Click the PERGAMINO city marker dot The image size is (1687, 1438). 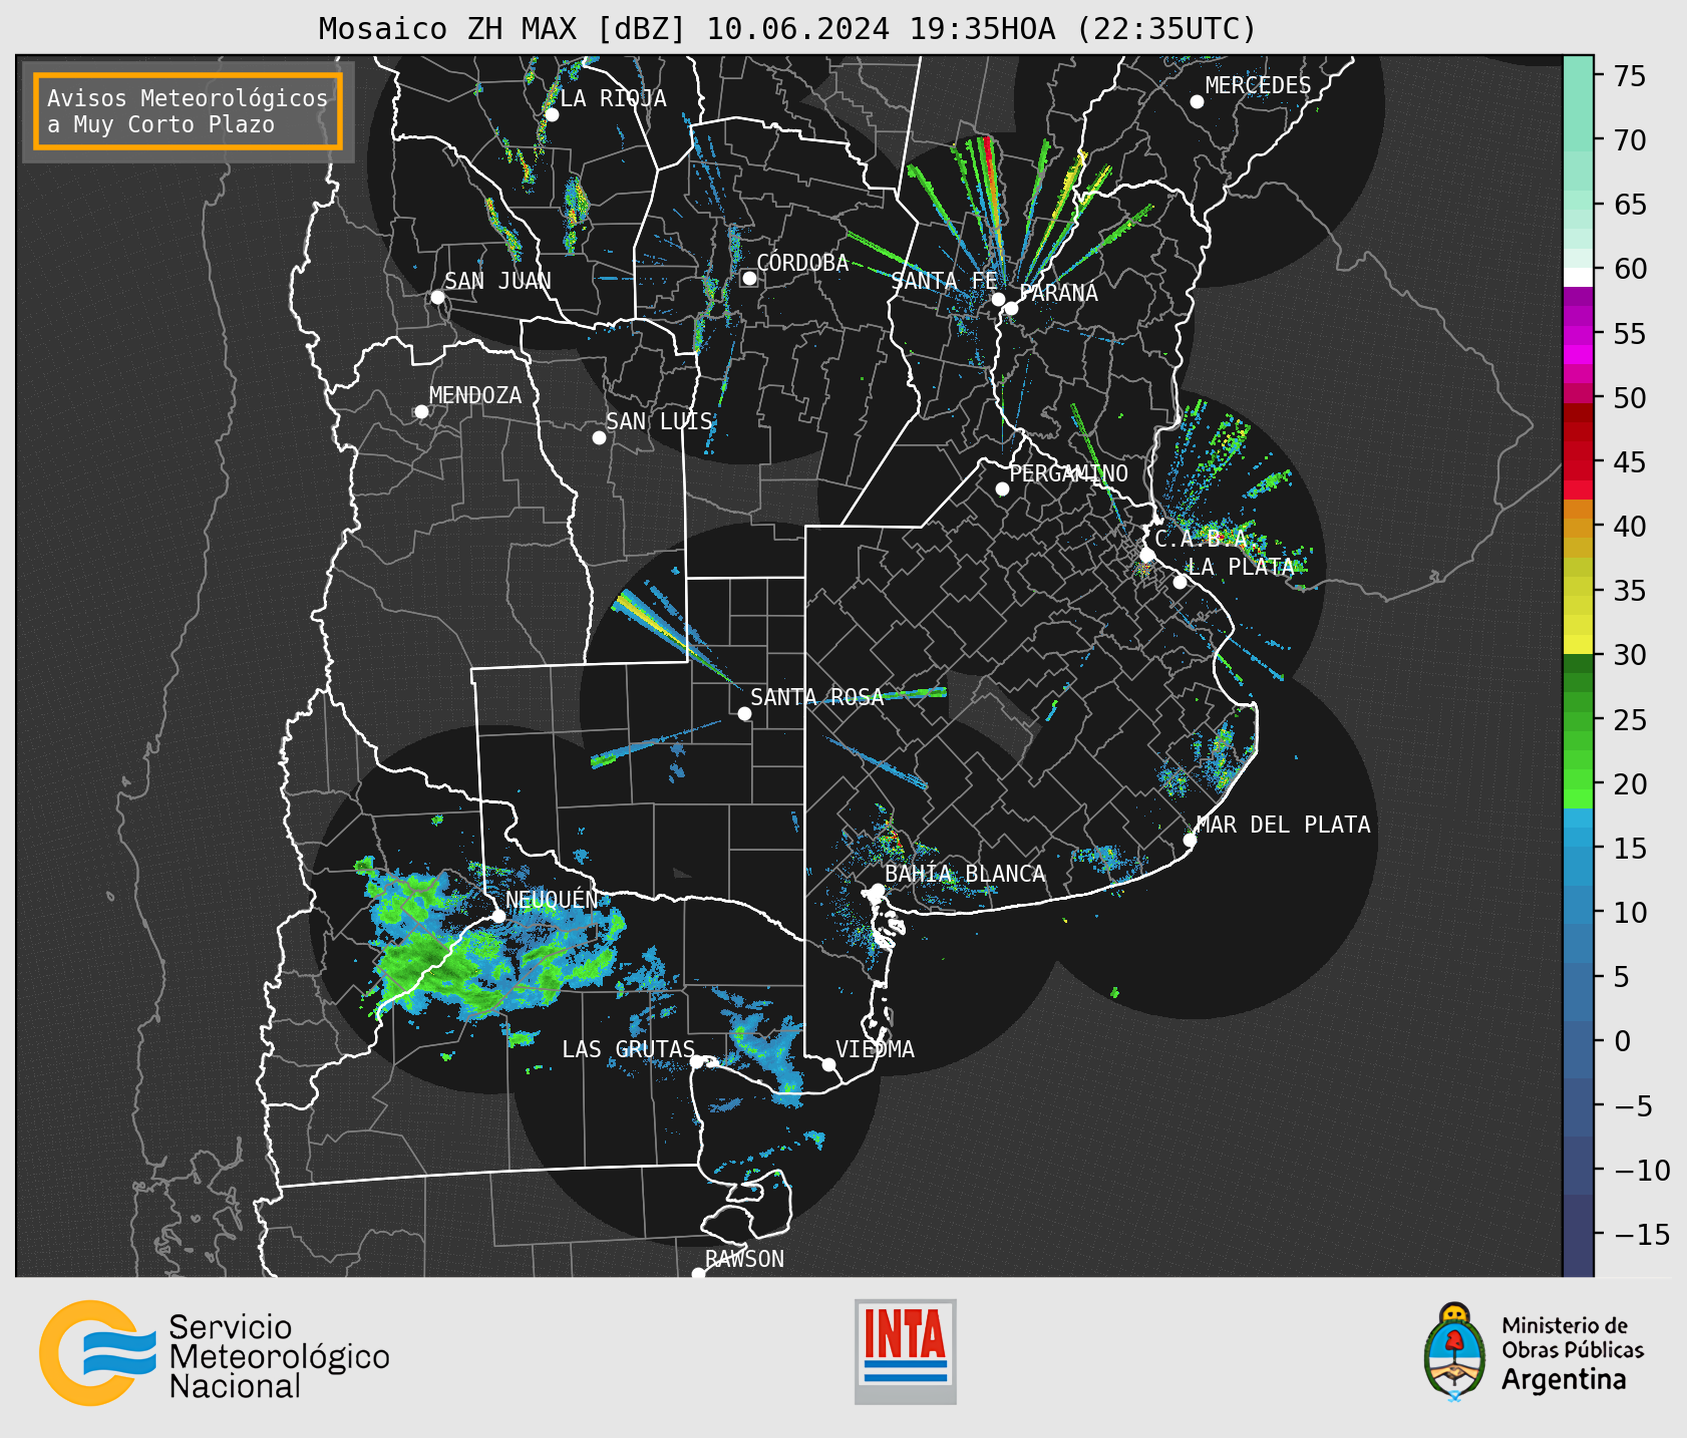[1002, 489]
